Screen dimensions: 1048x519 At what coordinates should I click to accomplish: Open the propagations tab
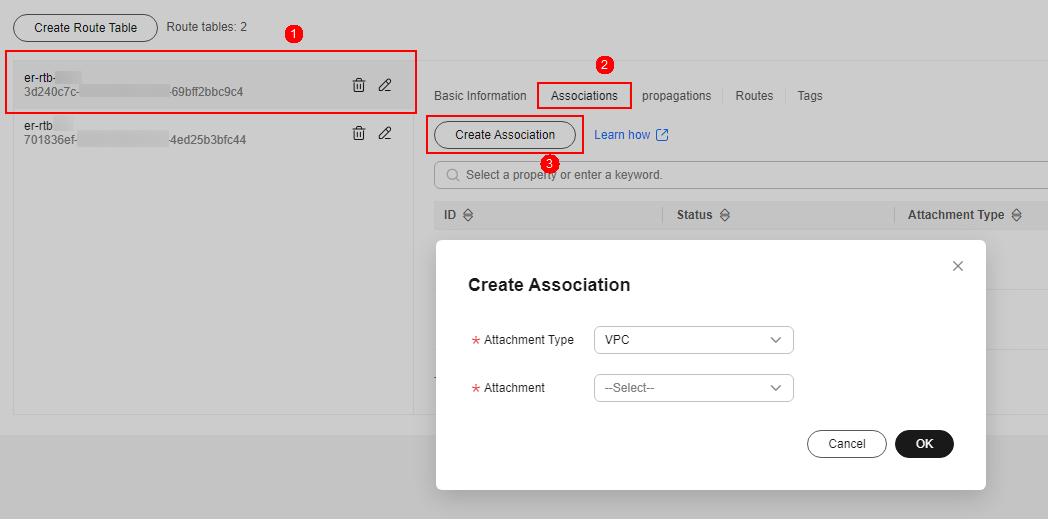coord(676,96)
